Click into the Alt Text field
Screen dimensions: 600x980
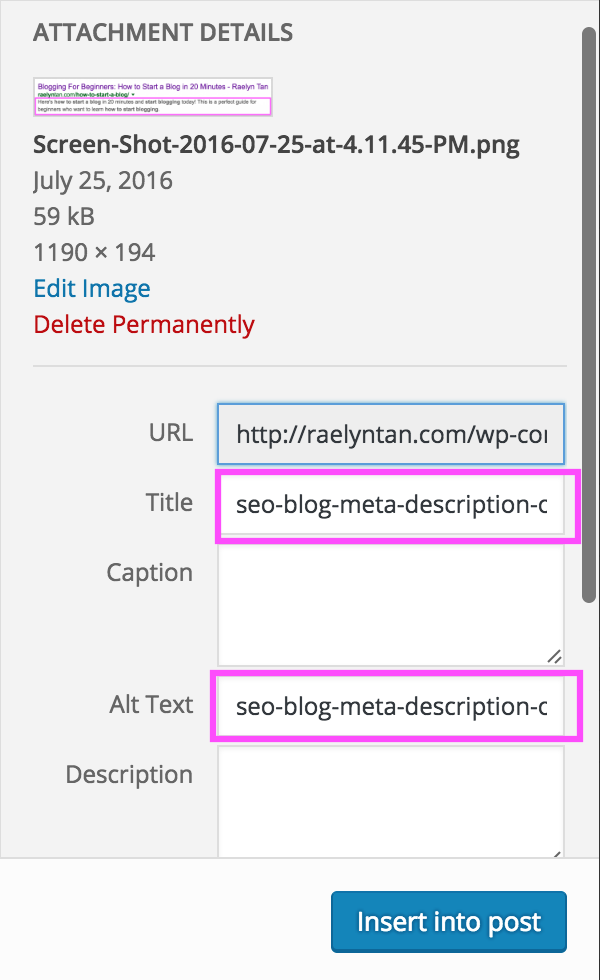pyautogui.click(x=391, y=706)
